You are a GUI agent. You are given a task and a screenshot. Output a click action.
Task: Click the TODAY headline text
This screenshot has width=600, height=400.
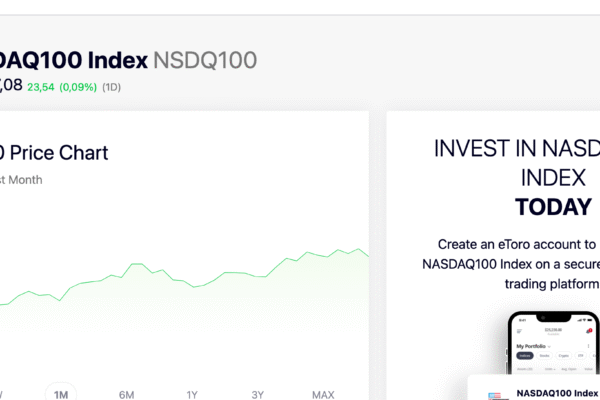click(553, 207)
